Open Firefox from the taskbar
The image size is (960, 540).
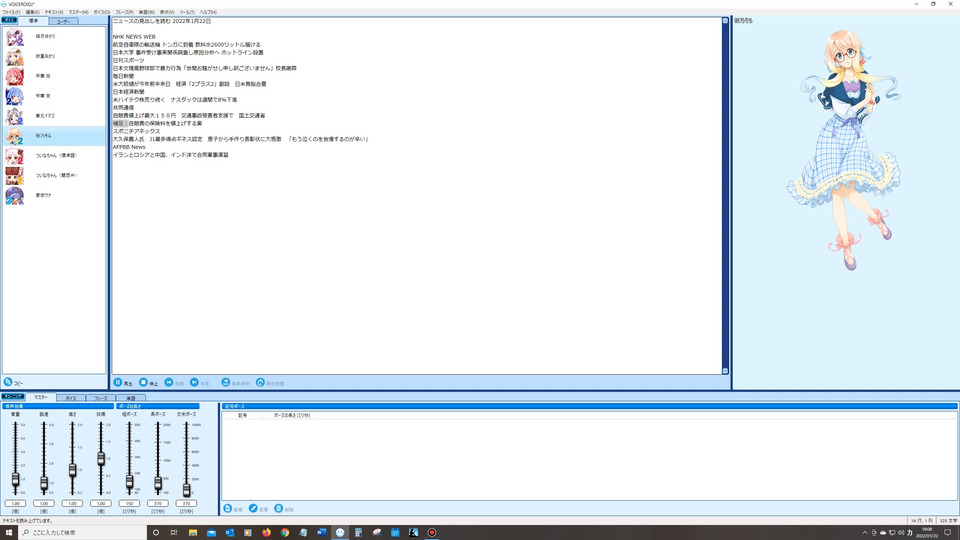[x=266, y=533]
